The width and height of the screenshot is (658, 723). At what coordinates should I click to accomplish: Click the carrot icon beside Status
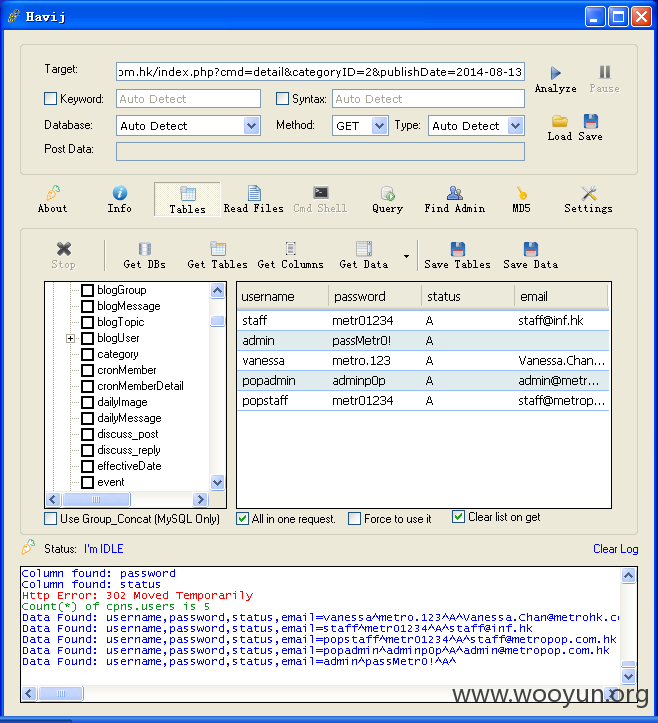pyautogui.click(x=28, y=547)
